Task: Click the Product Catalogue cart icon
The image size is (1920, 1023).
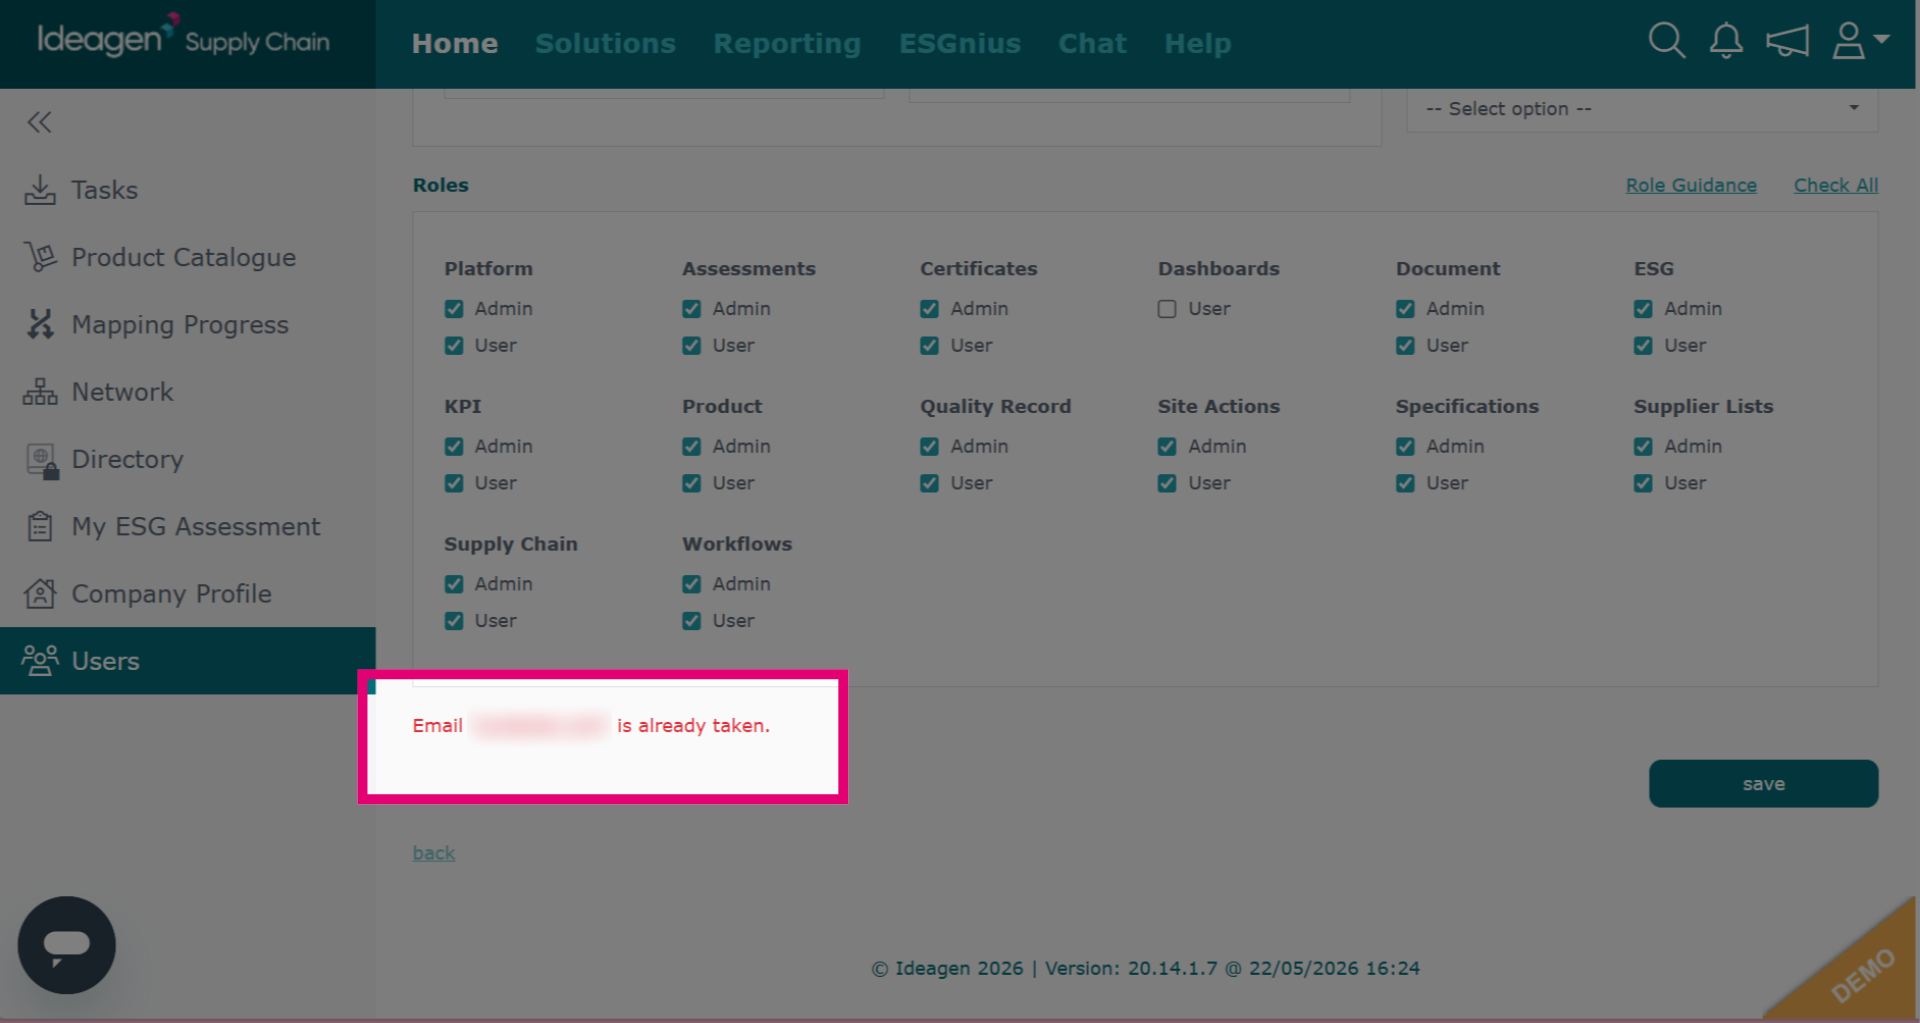Action: click(x=40, y=257)
